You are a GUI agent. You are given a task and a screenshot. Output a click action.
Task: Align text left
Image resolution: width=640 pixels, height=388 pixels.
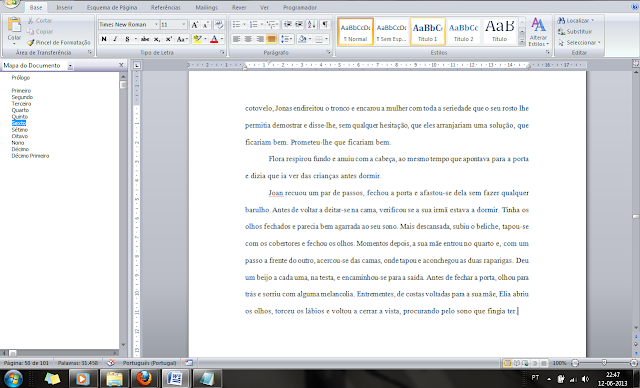(236, 39)
